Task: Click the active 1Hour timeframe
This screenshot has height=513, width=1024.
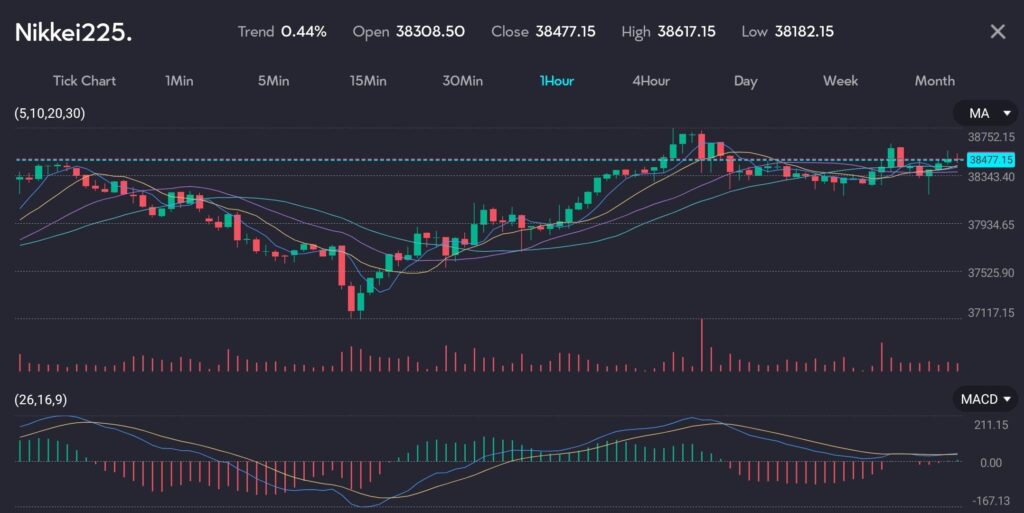Action: pyautogui.click(x=557, y=81)
